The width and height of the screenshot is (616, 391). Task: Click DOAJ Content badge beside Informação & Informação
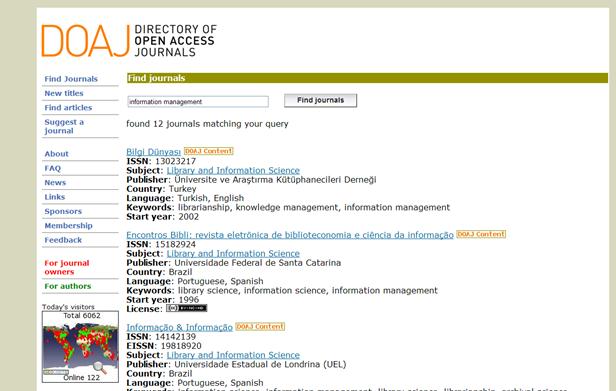tap(260, 327)
